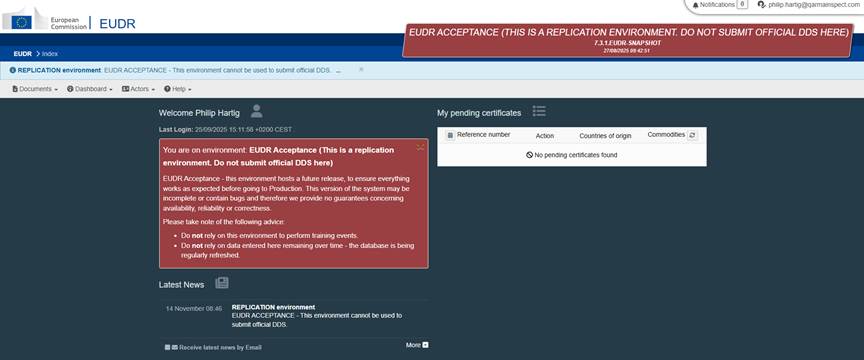Click the No pending certificates found message

click(571, 155)
